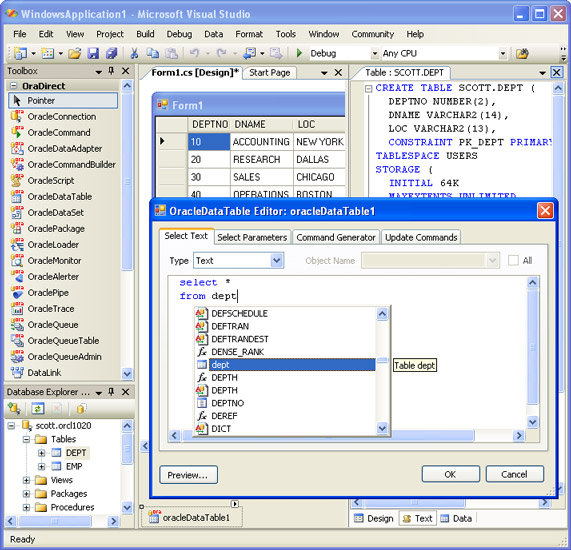The image size is (571, 550).
Task: Expand the Views folder node
Action: pos(26,480)
